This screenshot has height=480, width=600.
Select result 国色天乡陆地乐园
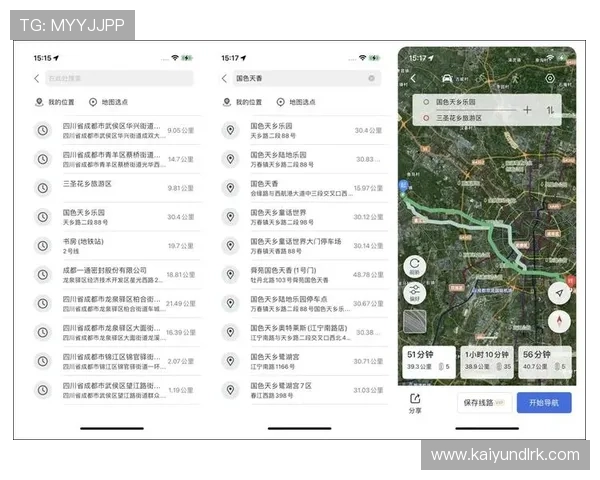point(305,159)
